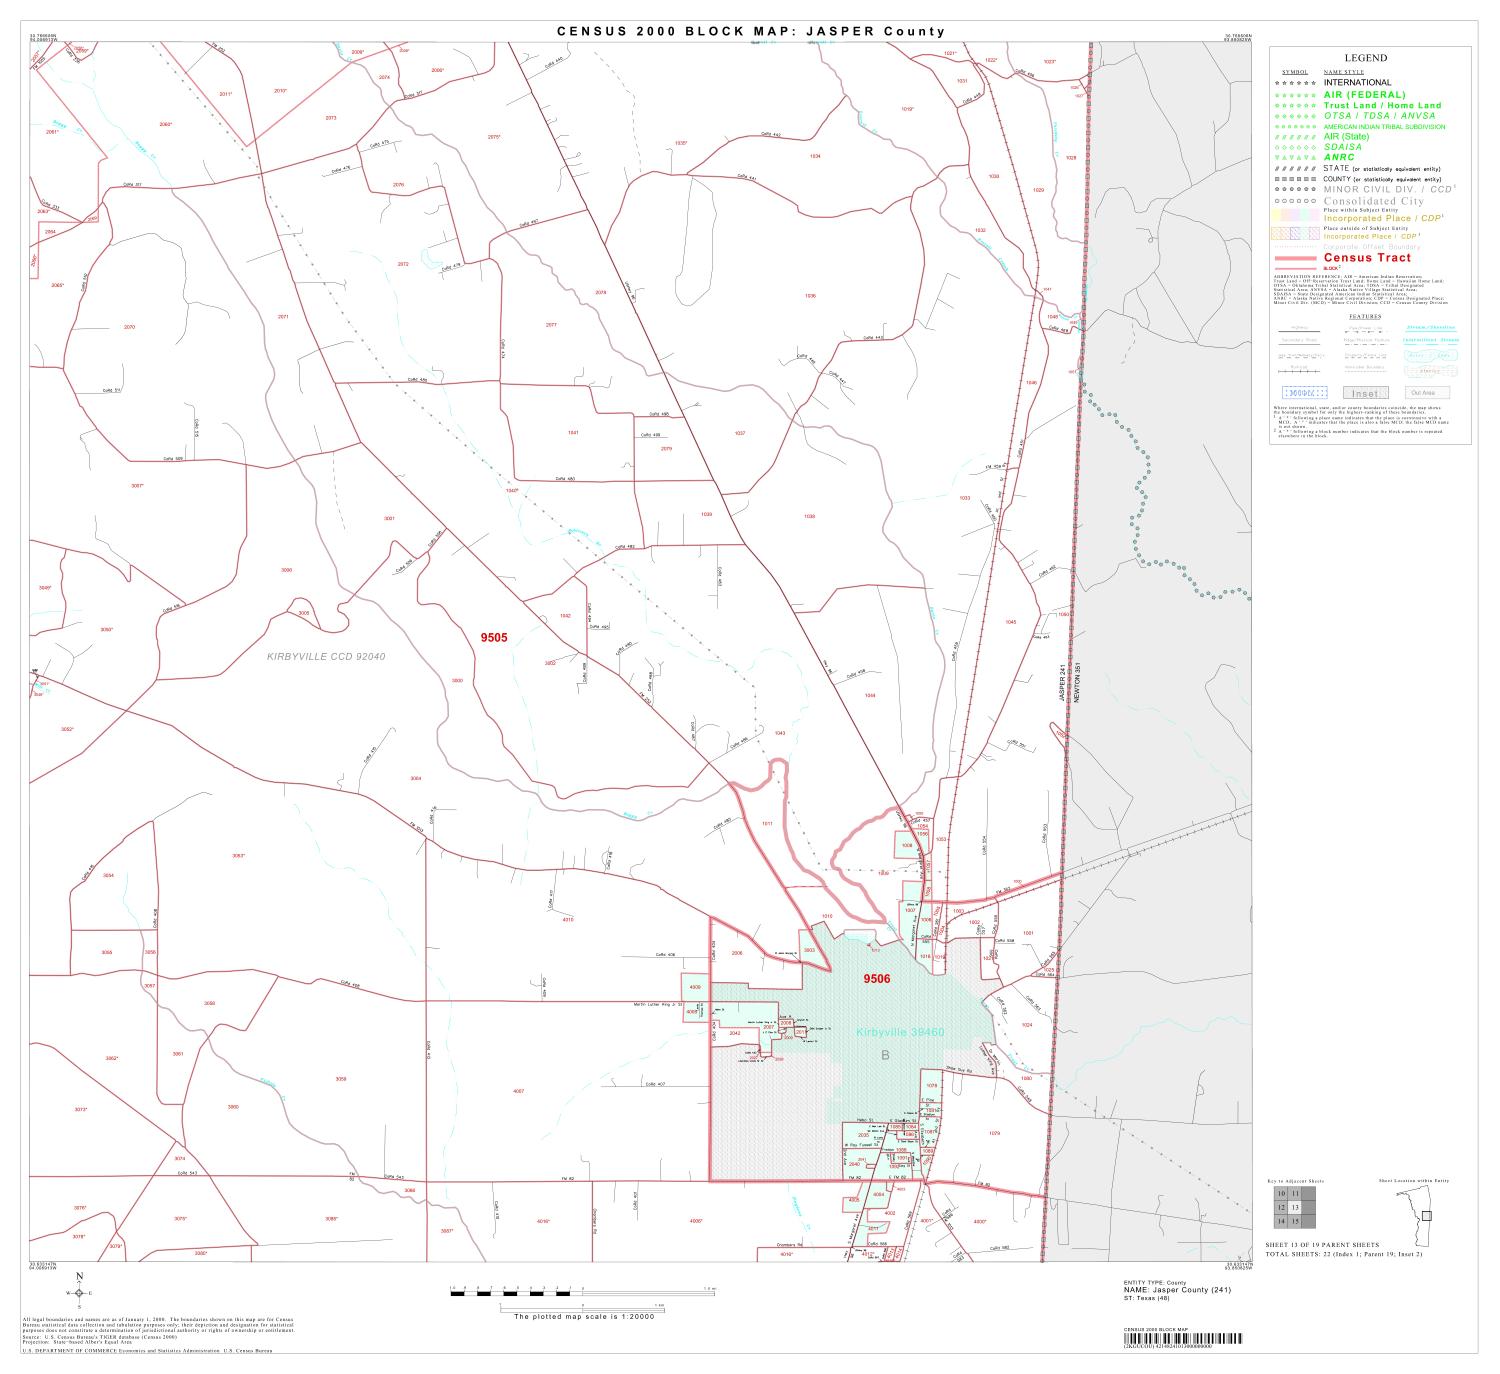Toggle the Consolidated City legend entry
The width and height of the screenshot is (1500, 1374).
[x=1293, y=200]
